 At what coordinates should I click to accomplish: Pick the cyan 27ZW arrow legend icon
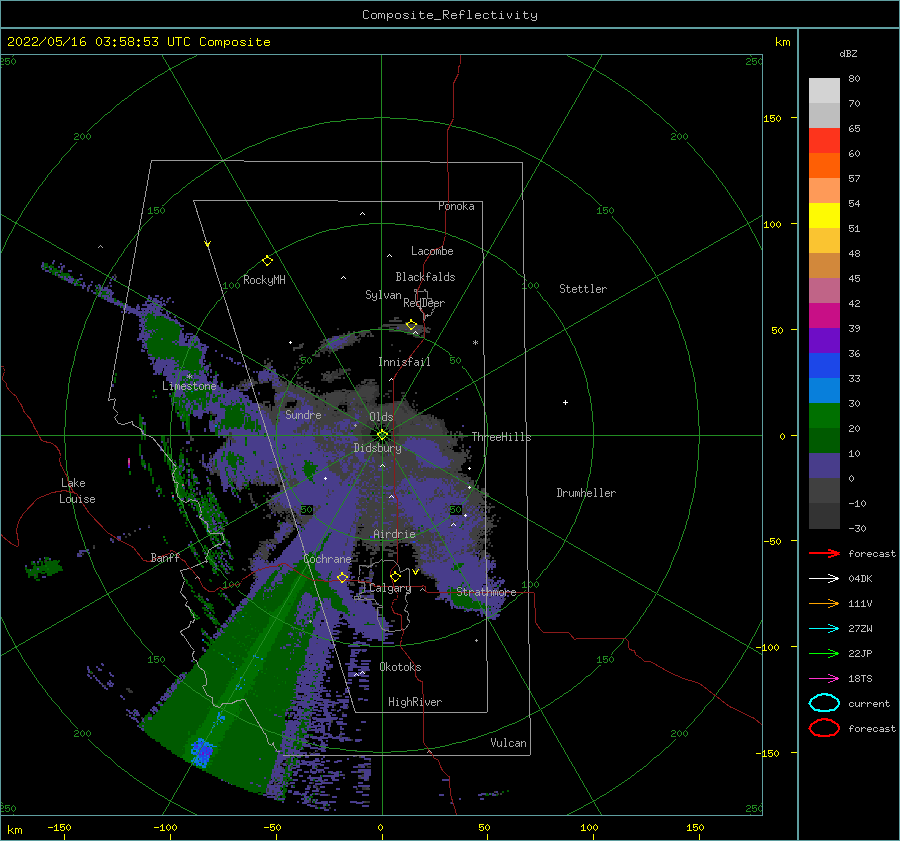pyautogui.click(x=824, y=629)
